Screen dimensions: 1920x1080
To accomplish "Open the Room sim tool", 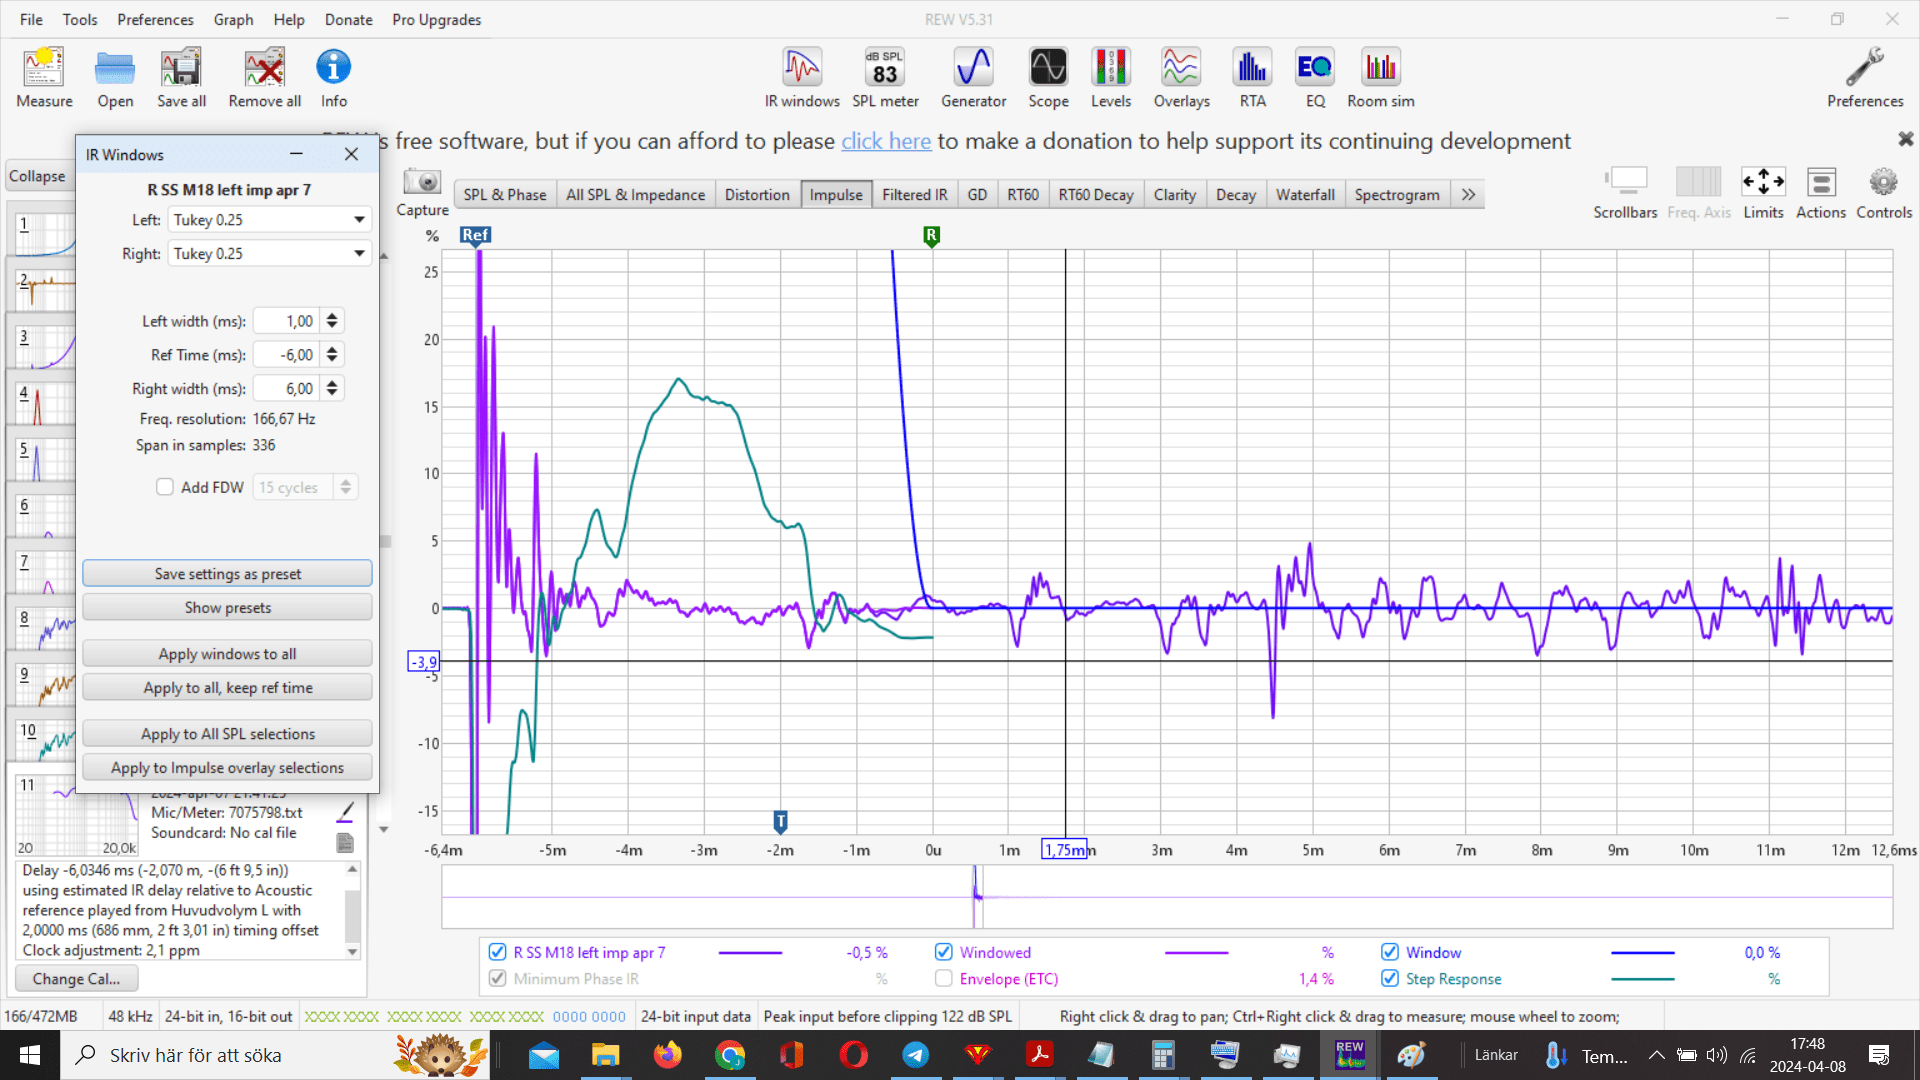I will click(x=1381, y=78).
